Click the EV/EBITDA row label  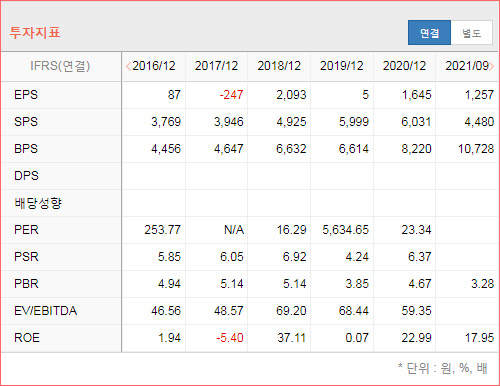tap(45, 311)
